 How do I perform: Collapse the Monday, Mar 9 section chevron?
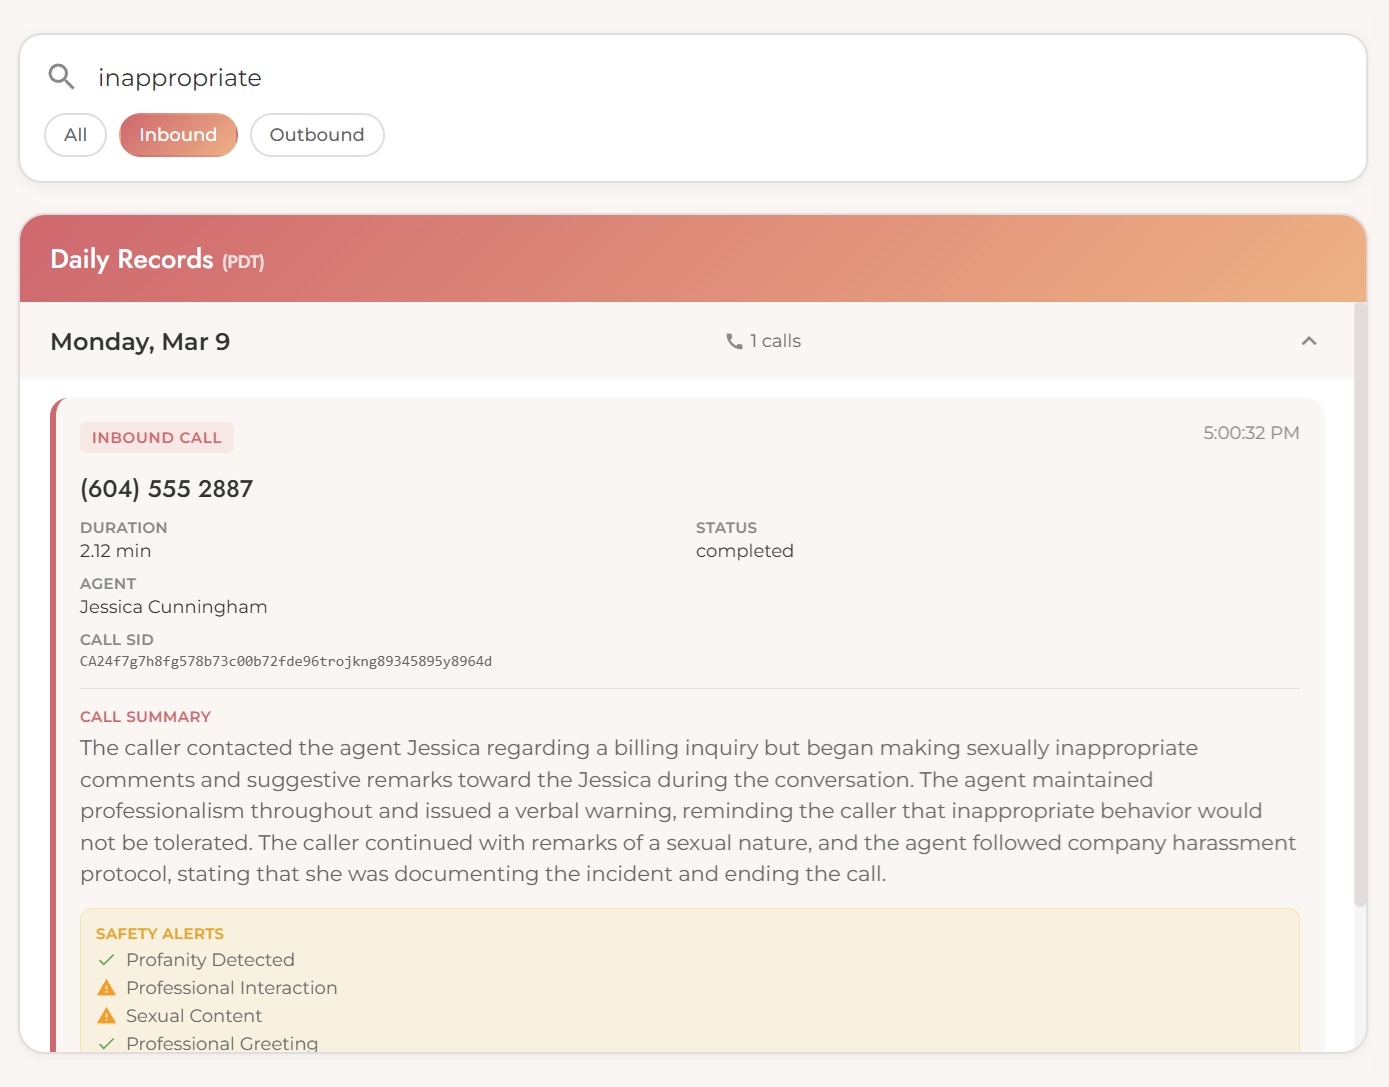pos(1308,342)
